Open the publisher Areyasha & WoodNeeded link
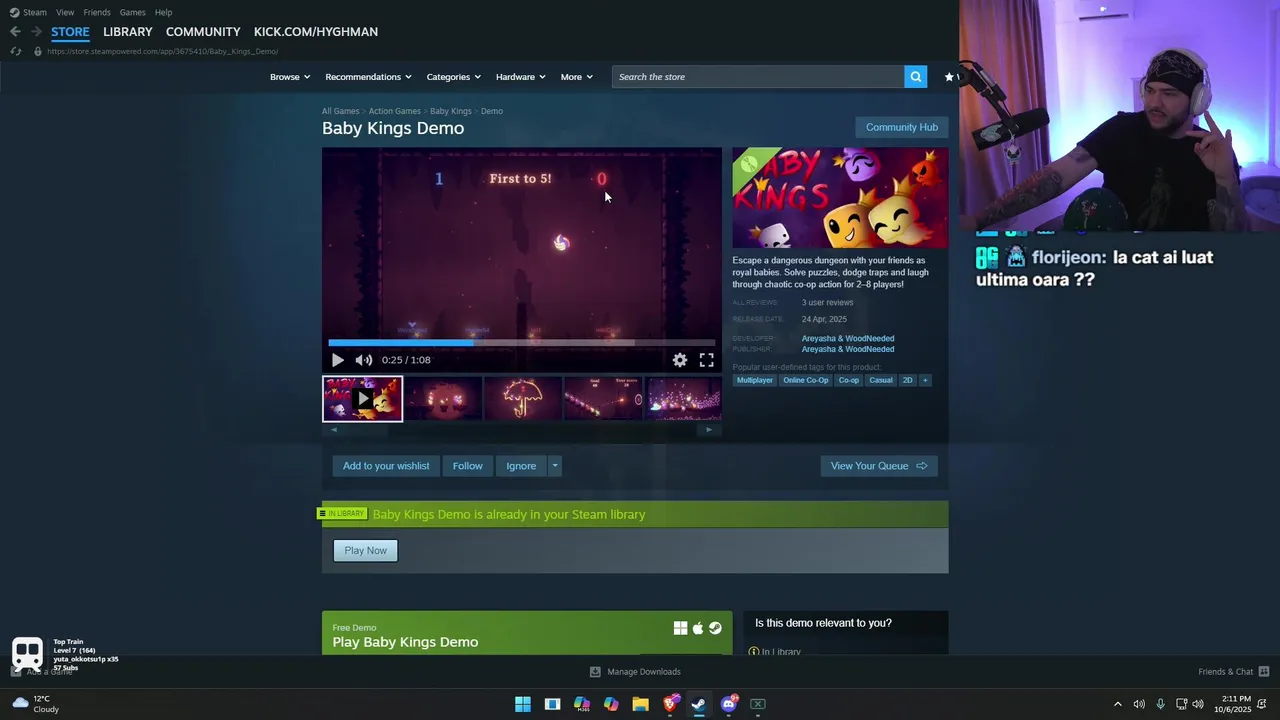The height and width of the screenshot is (720, 1280). click(x=848, y=349)
